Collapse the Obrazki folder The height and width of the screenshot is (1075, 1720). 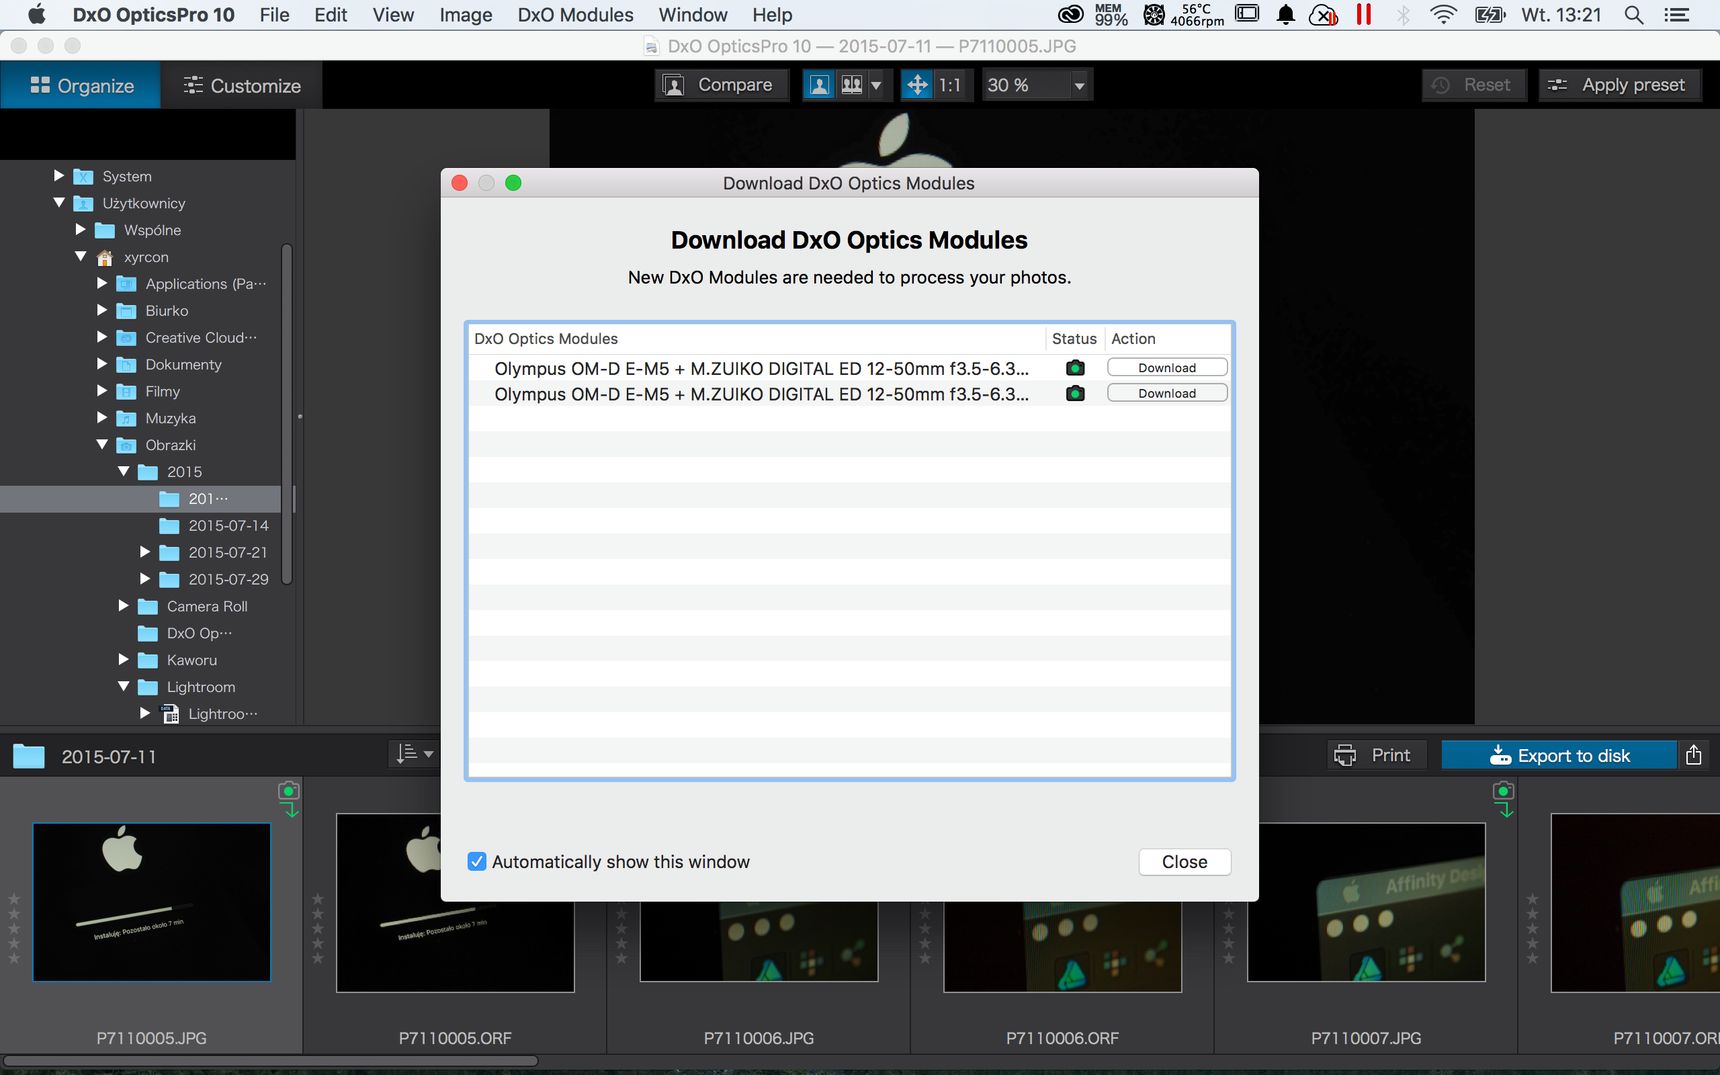click(102, 445)
